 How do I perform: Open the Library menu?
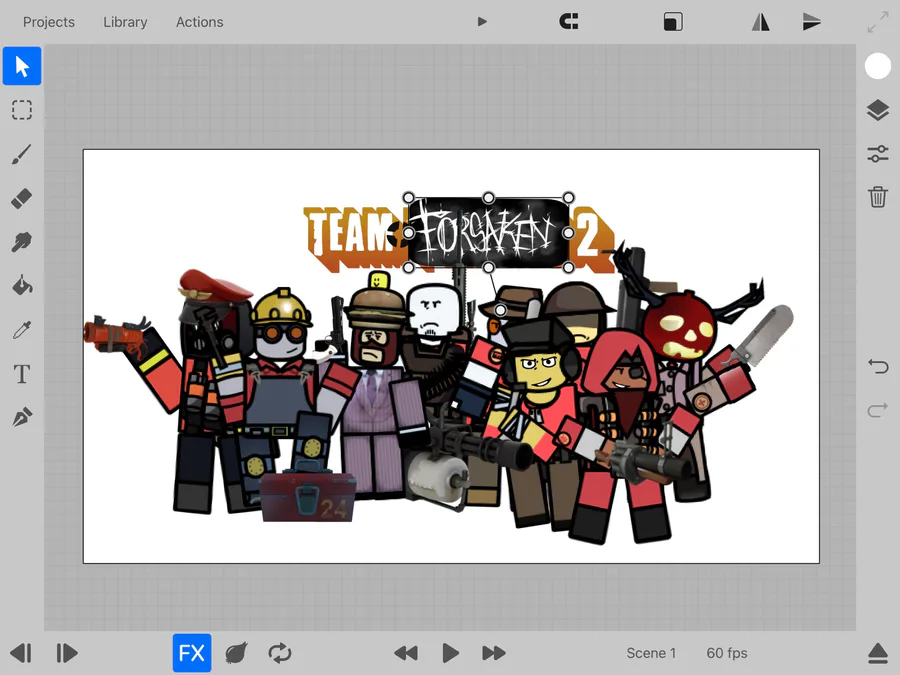tap(125, 22)
